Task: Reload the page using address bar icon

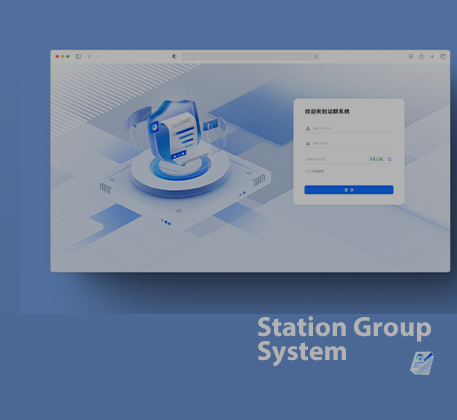Action: [316, 57]
